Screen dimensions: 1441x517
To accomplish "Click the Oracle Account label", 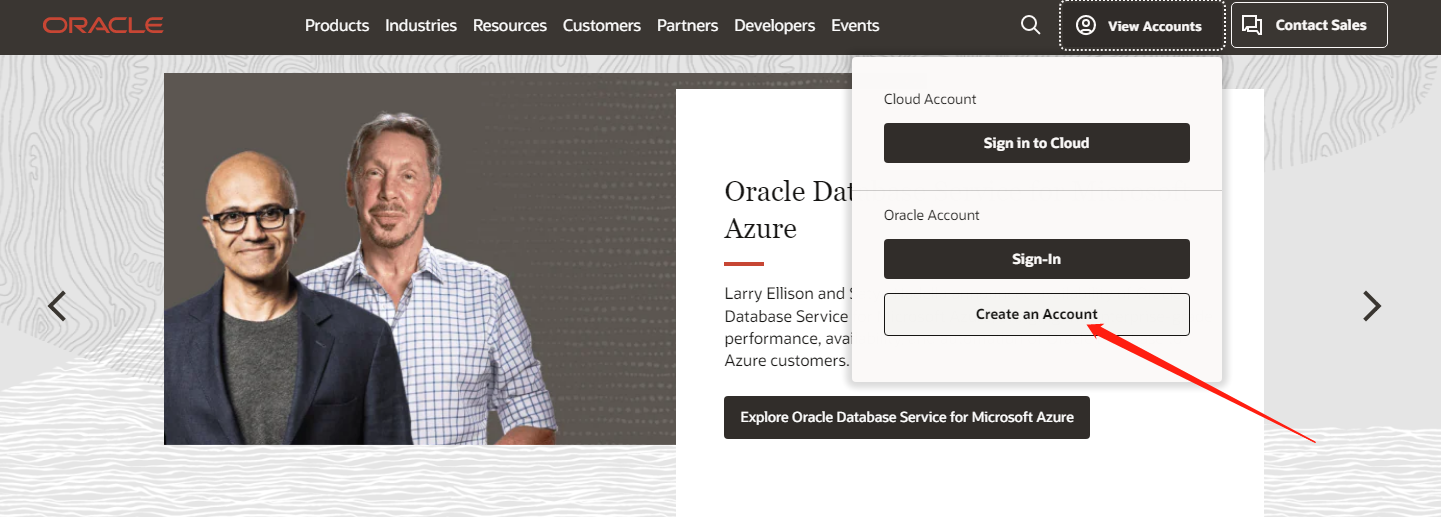I will (932, 215).
